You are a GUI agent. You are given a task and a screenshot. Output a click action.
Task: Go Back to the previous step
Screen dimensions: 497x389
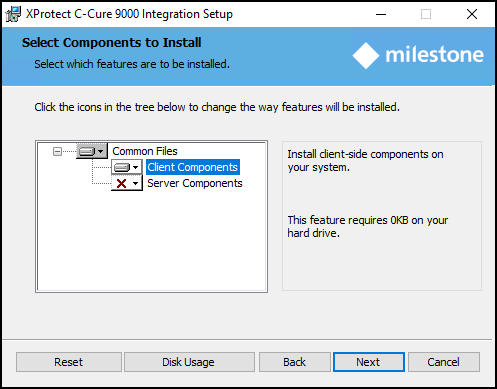click(295, 362)
